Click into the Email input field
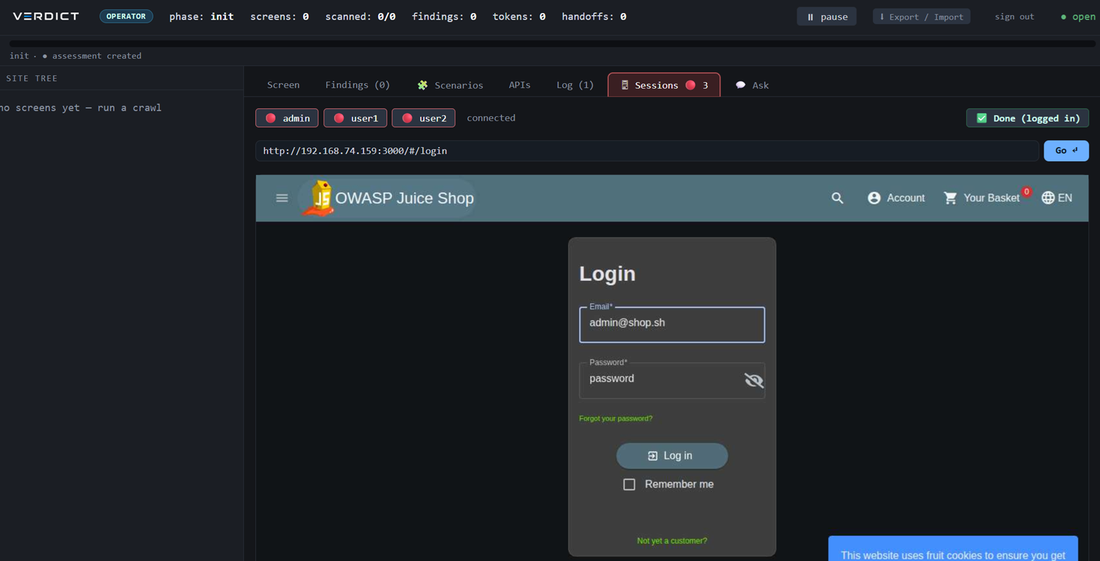The height and width of the screenshot is (561, 1100). (672, 325)
